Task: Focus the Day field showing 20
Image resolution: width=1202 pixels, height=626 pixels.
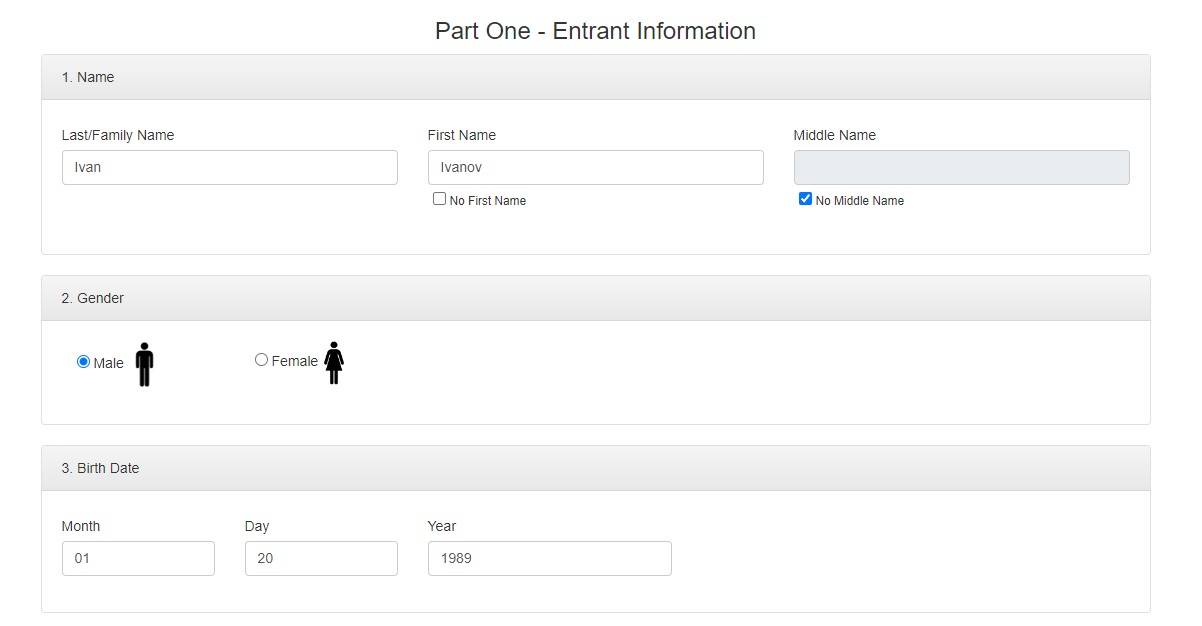Action: tap(321, 559)
